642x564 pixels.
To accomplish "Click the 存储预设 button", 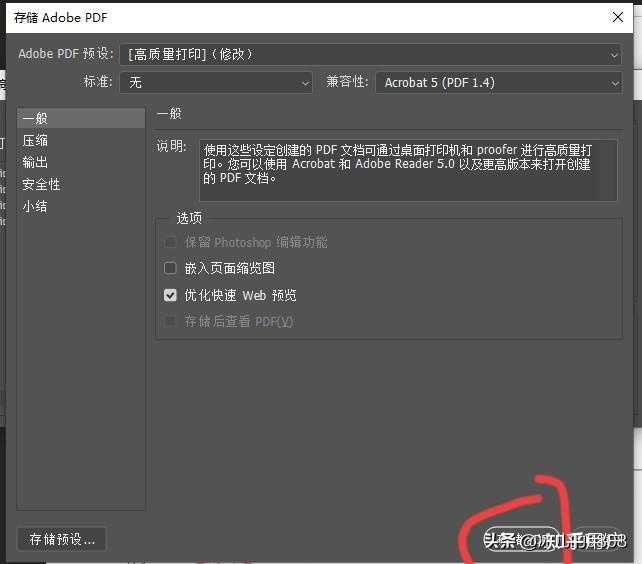I will tap(62, 539).
